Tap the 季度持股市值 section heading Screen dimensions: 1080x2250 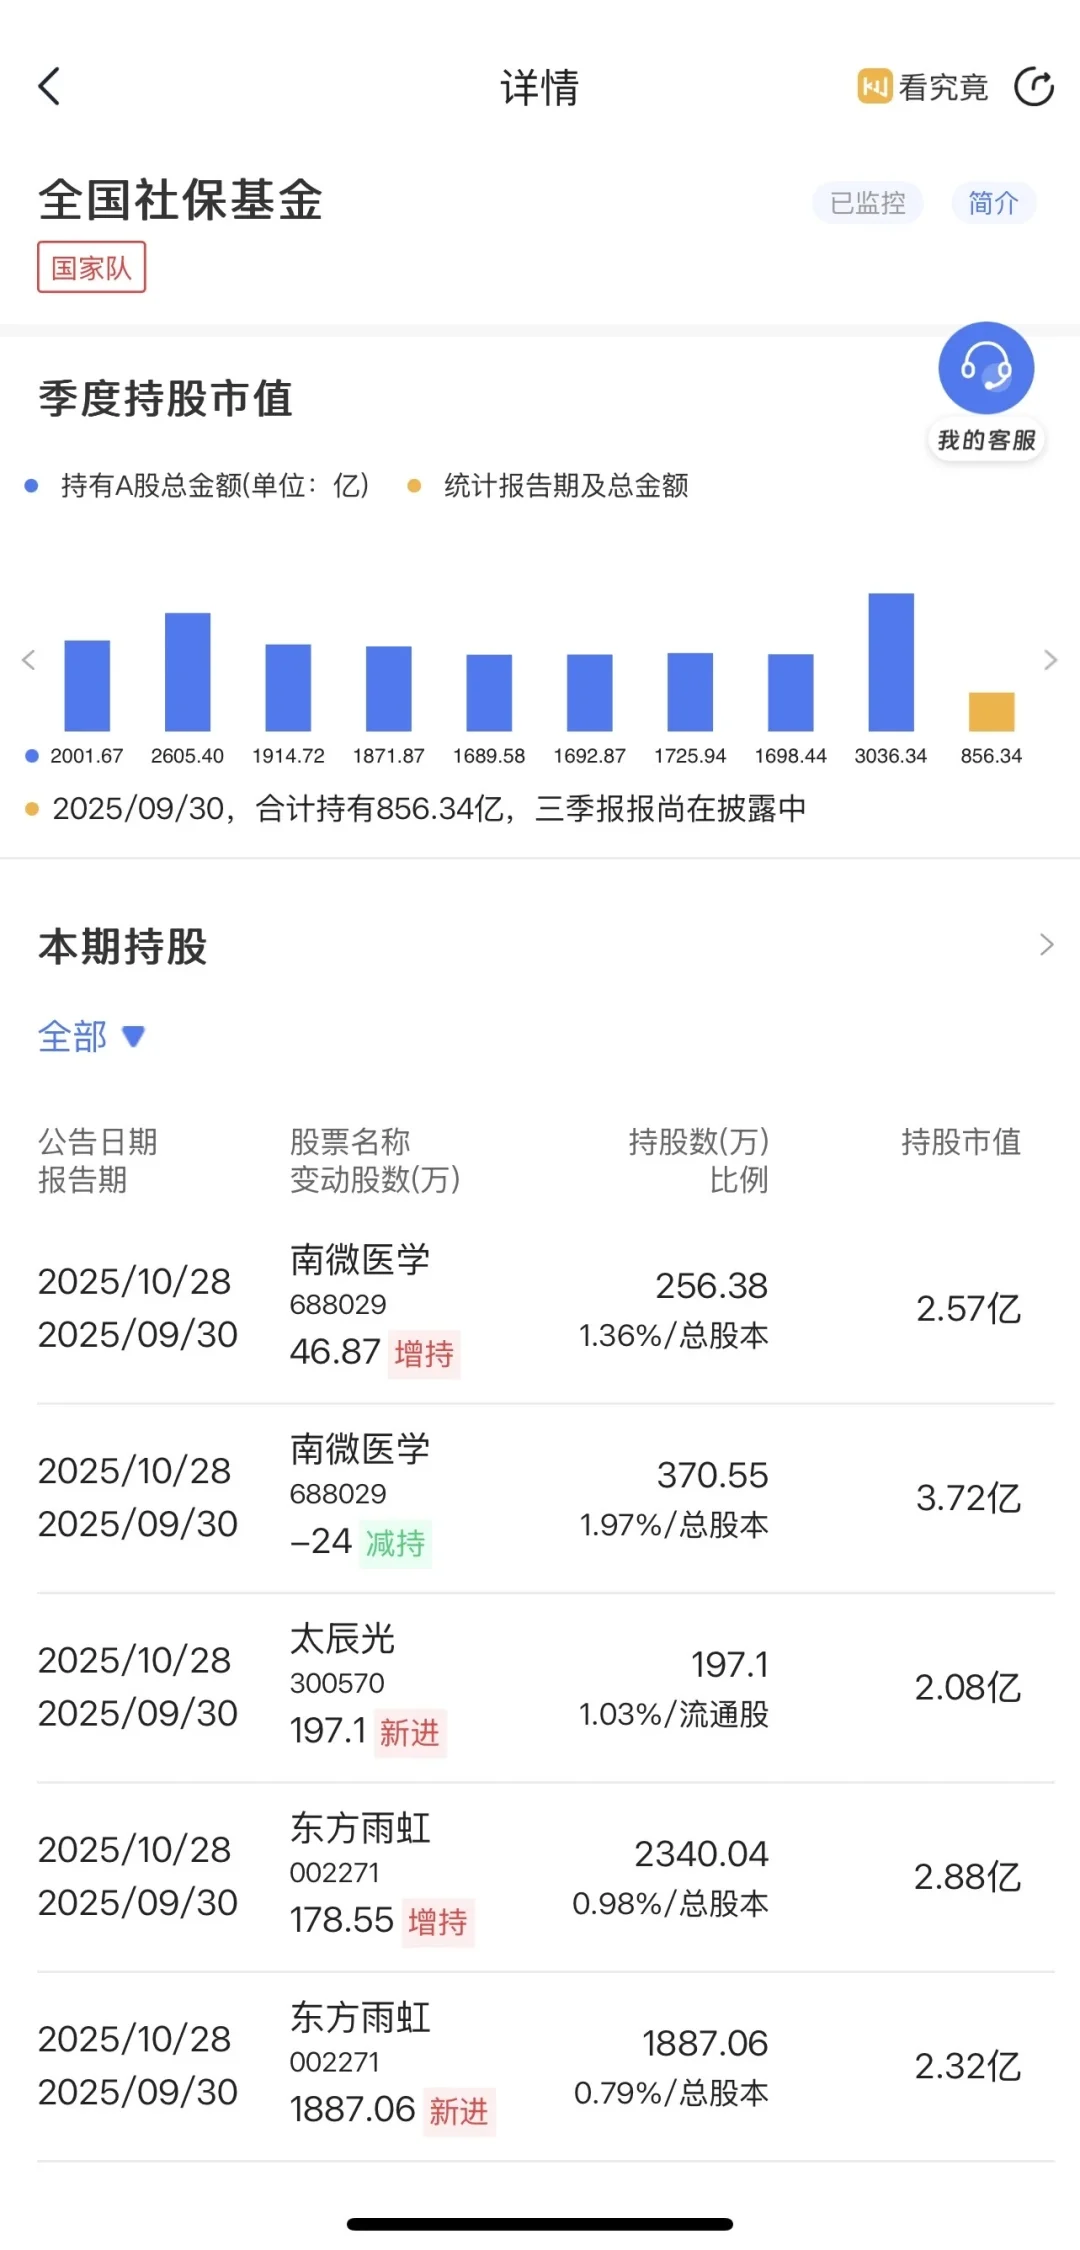pyautogui.click(x=165, y=398)
